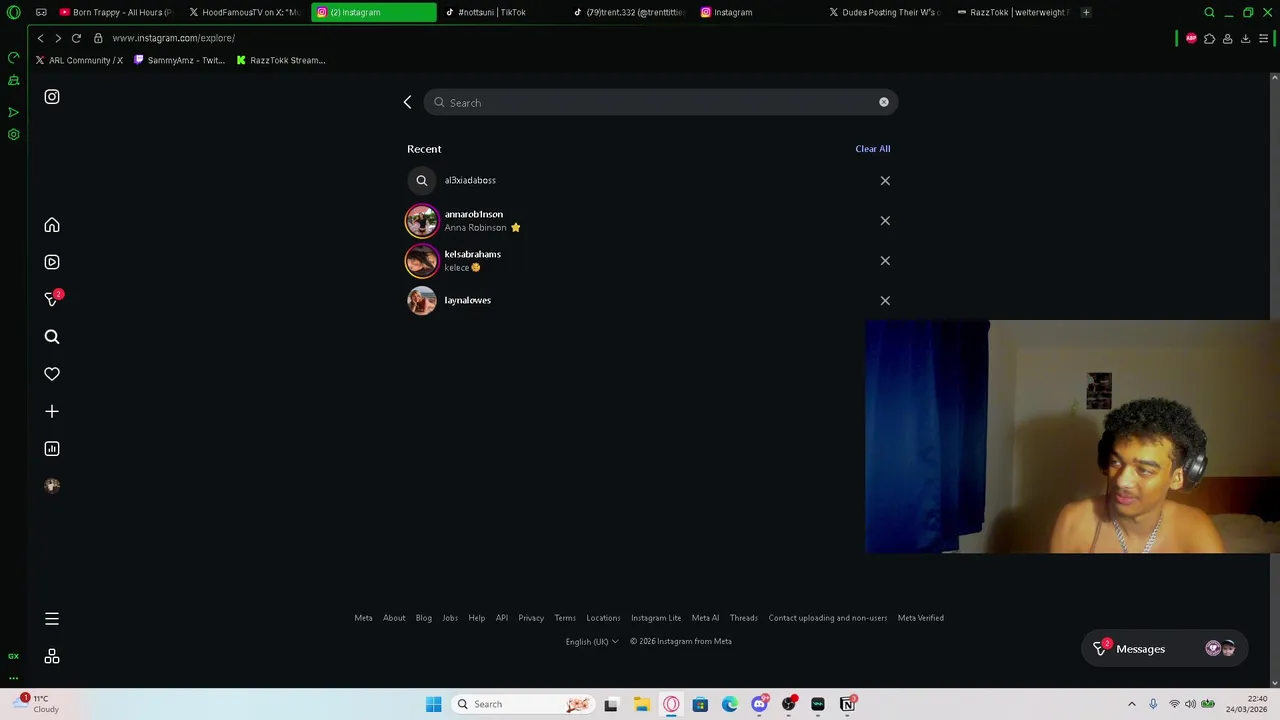Click the Create plus icon

[52, 411]
